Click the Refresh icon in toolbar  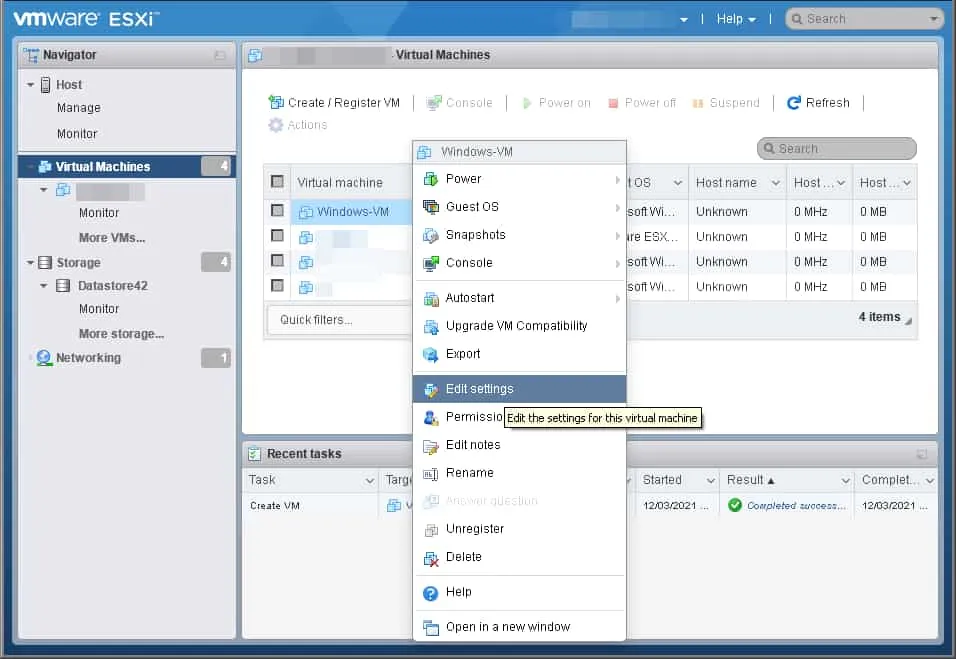coord(794,103)
